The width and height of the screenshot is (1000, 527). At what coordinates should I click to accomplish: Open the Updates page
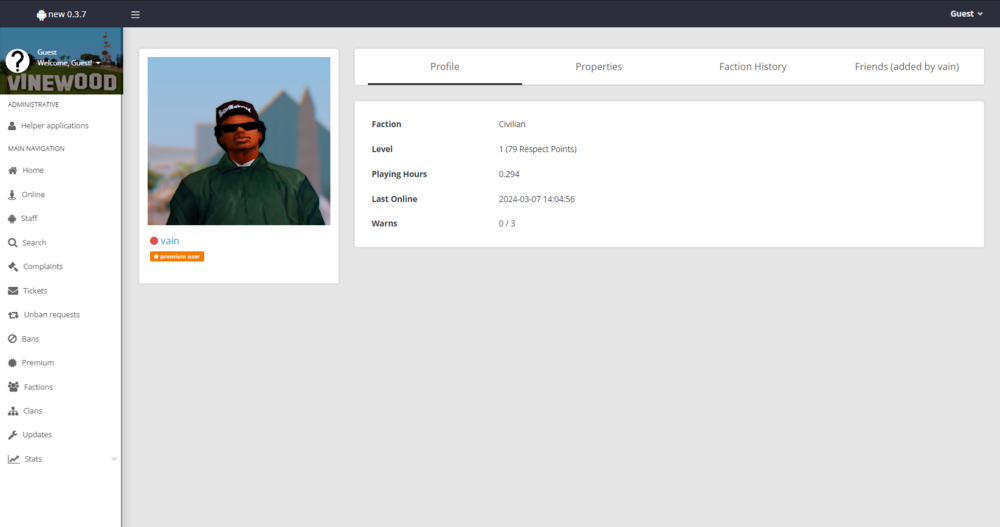click(37, 434)
